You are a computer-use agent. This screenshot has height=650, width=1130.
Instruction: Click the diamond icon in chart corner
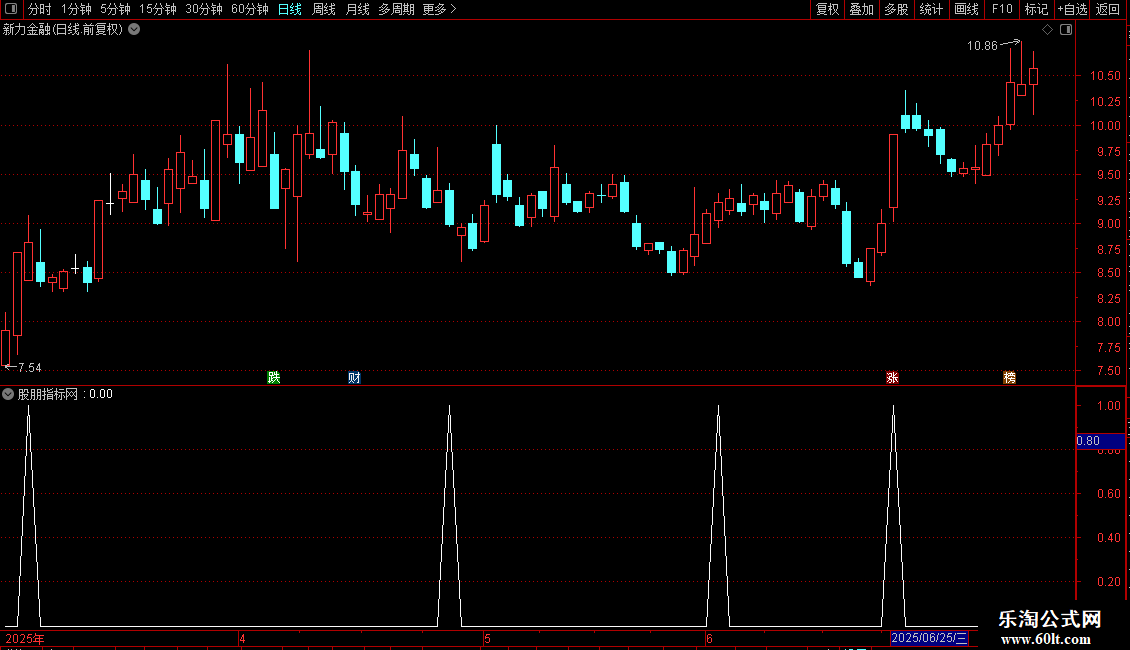1048,30
